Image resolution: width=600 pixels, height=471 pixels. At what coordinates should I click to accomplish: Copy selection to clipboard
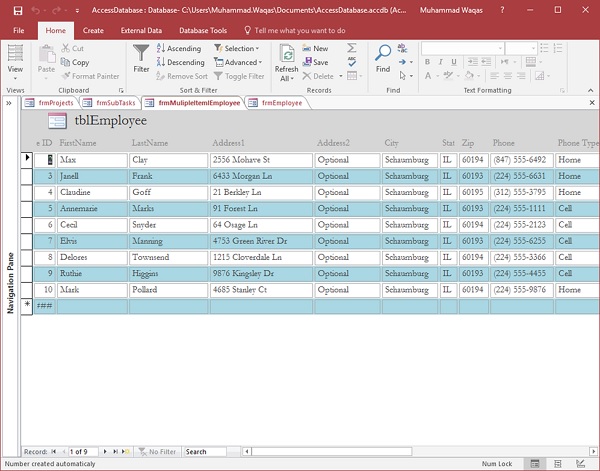tap(75, 62)
